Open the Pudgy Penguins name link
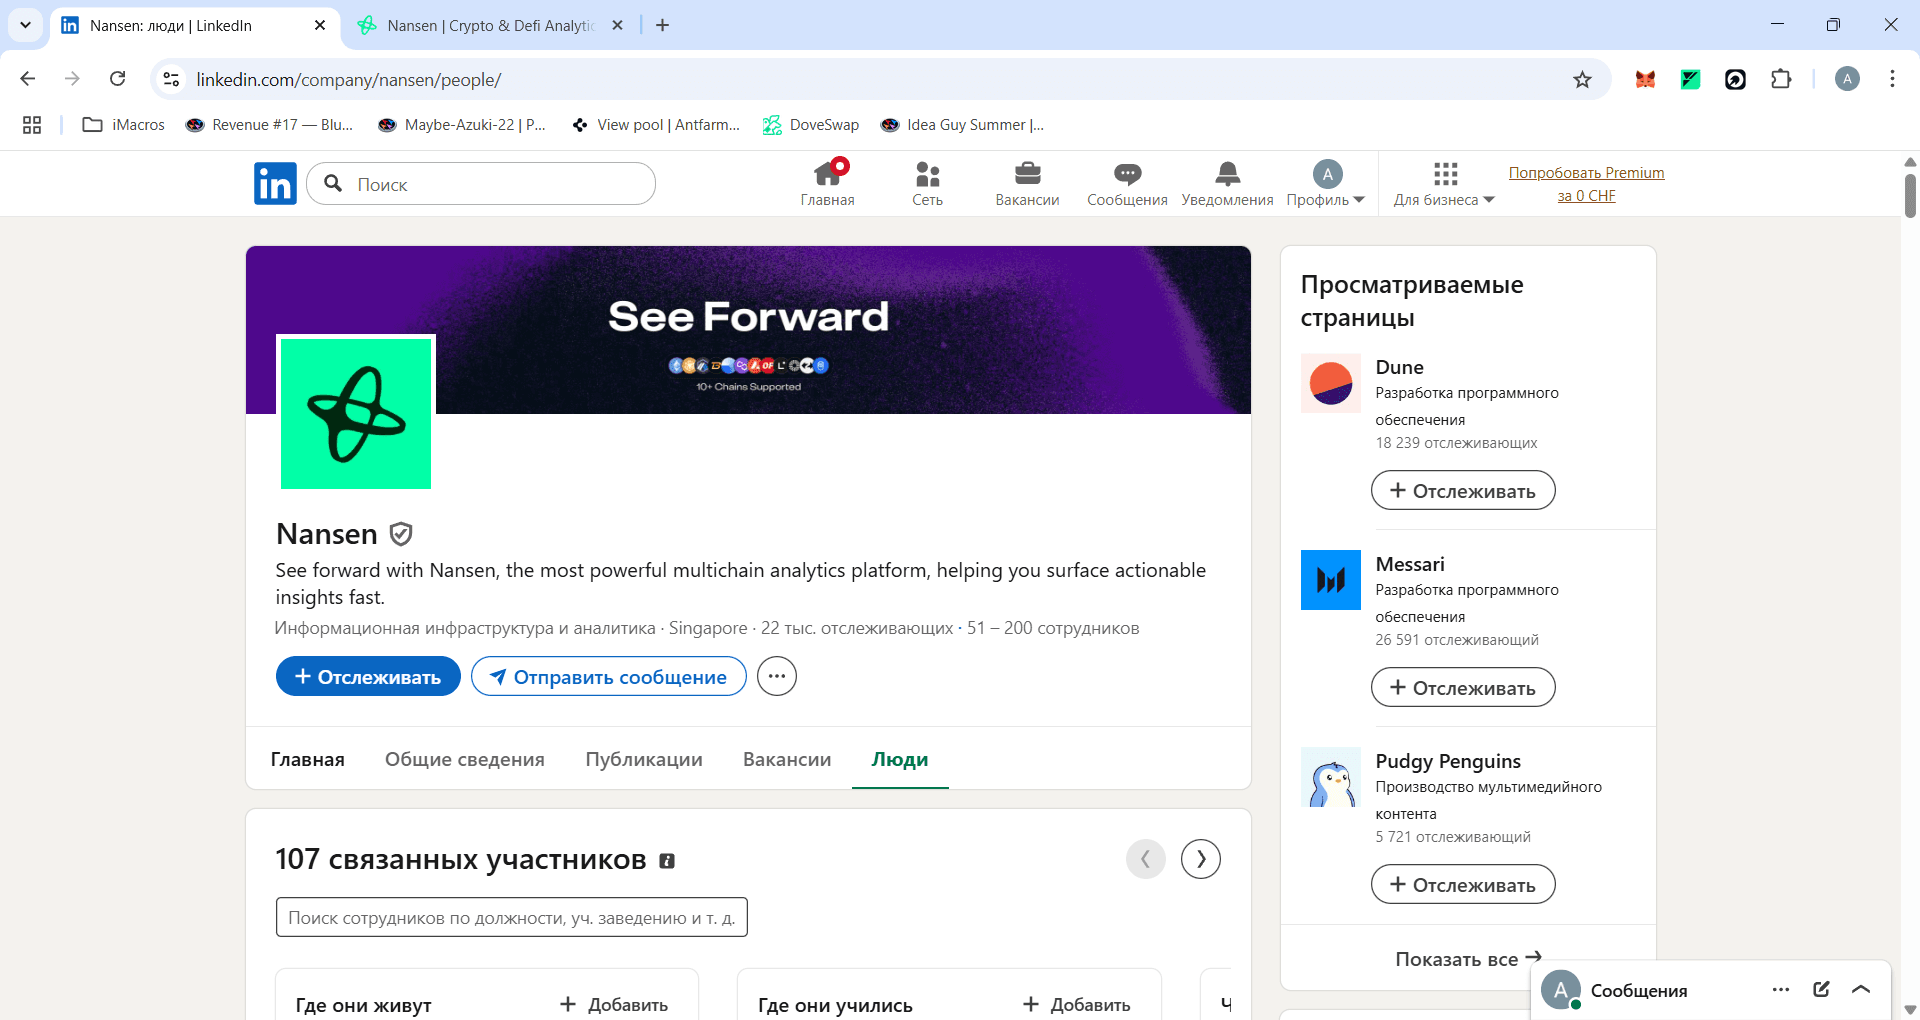The height and width of the screenshot is (1020, 1920). point(1448,761)
